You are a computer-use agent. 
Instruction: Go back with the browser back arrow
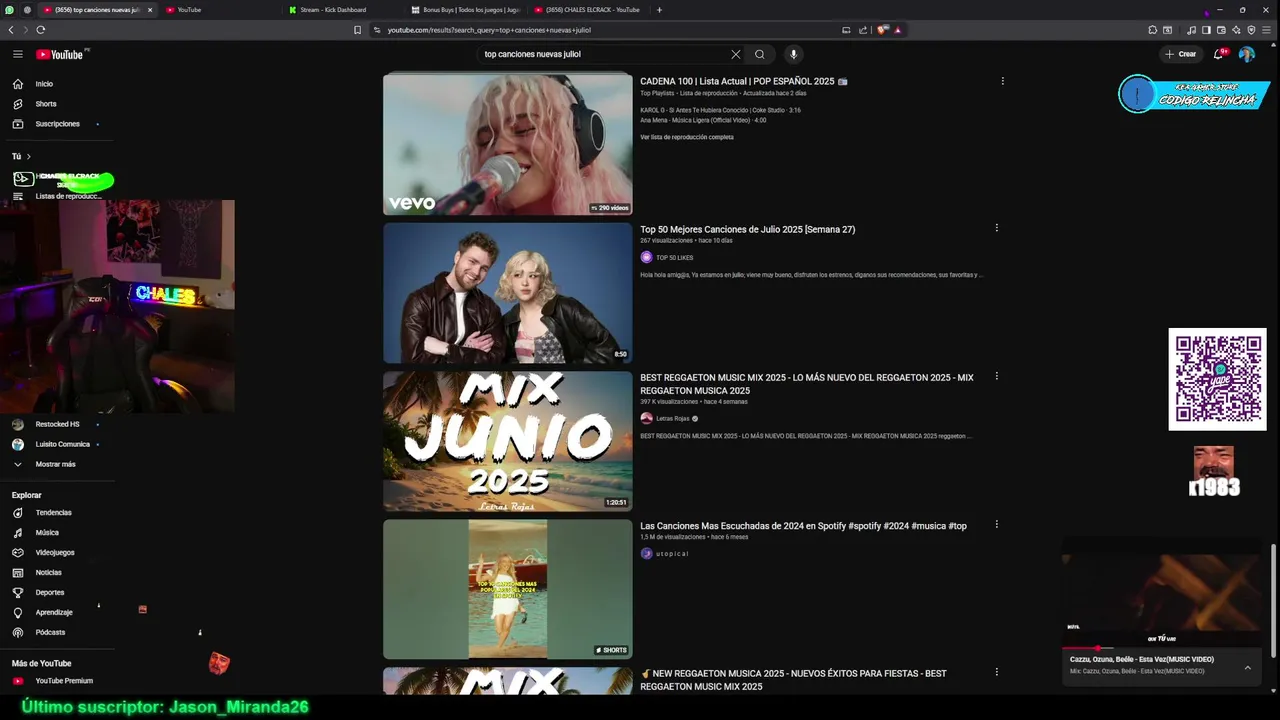(11, 30)
